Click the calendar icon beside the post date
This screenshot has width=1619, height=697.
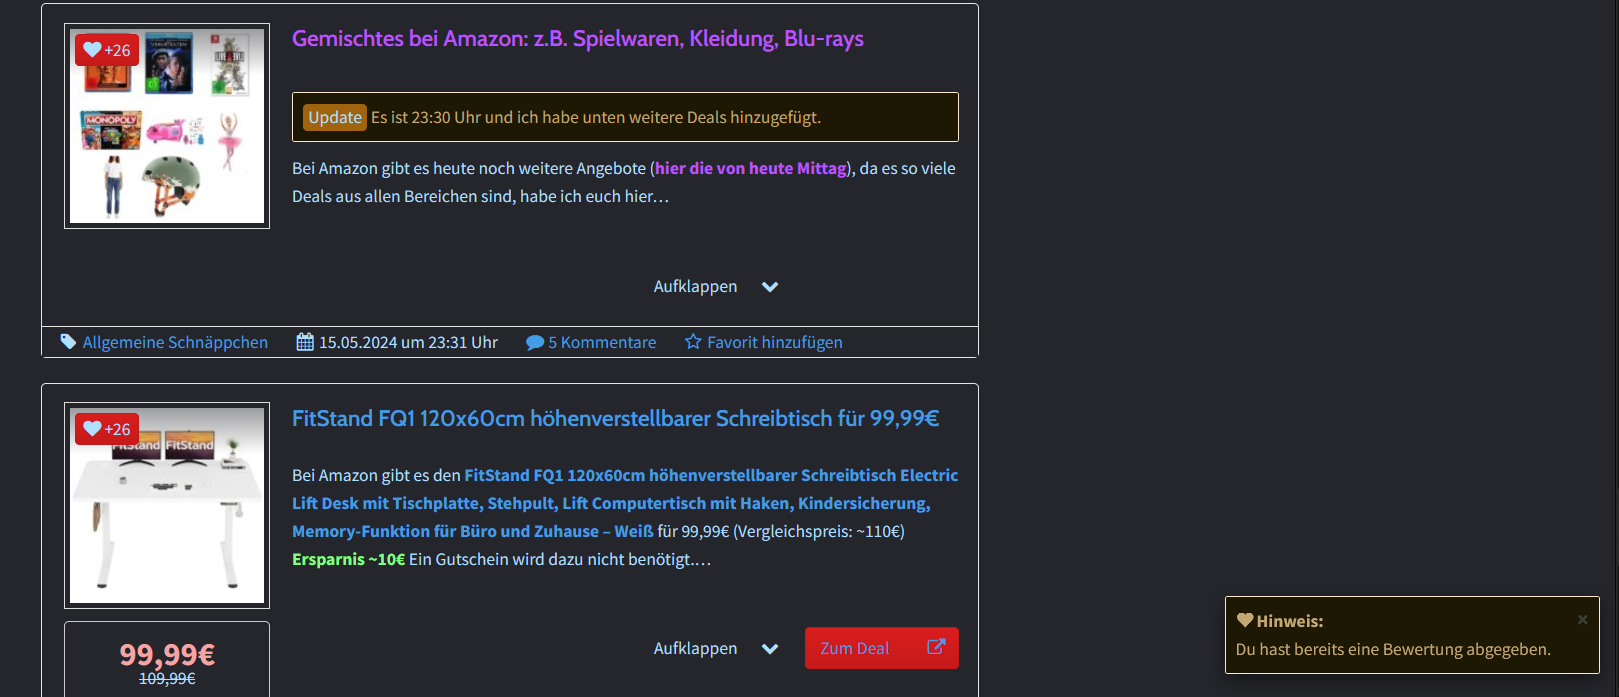point(305,342)
